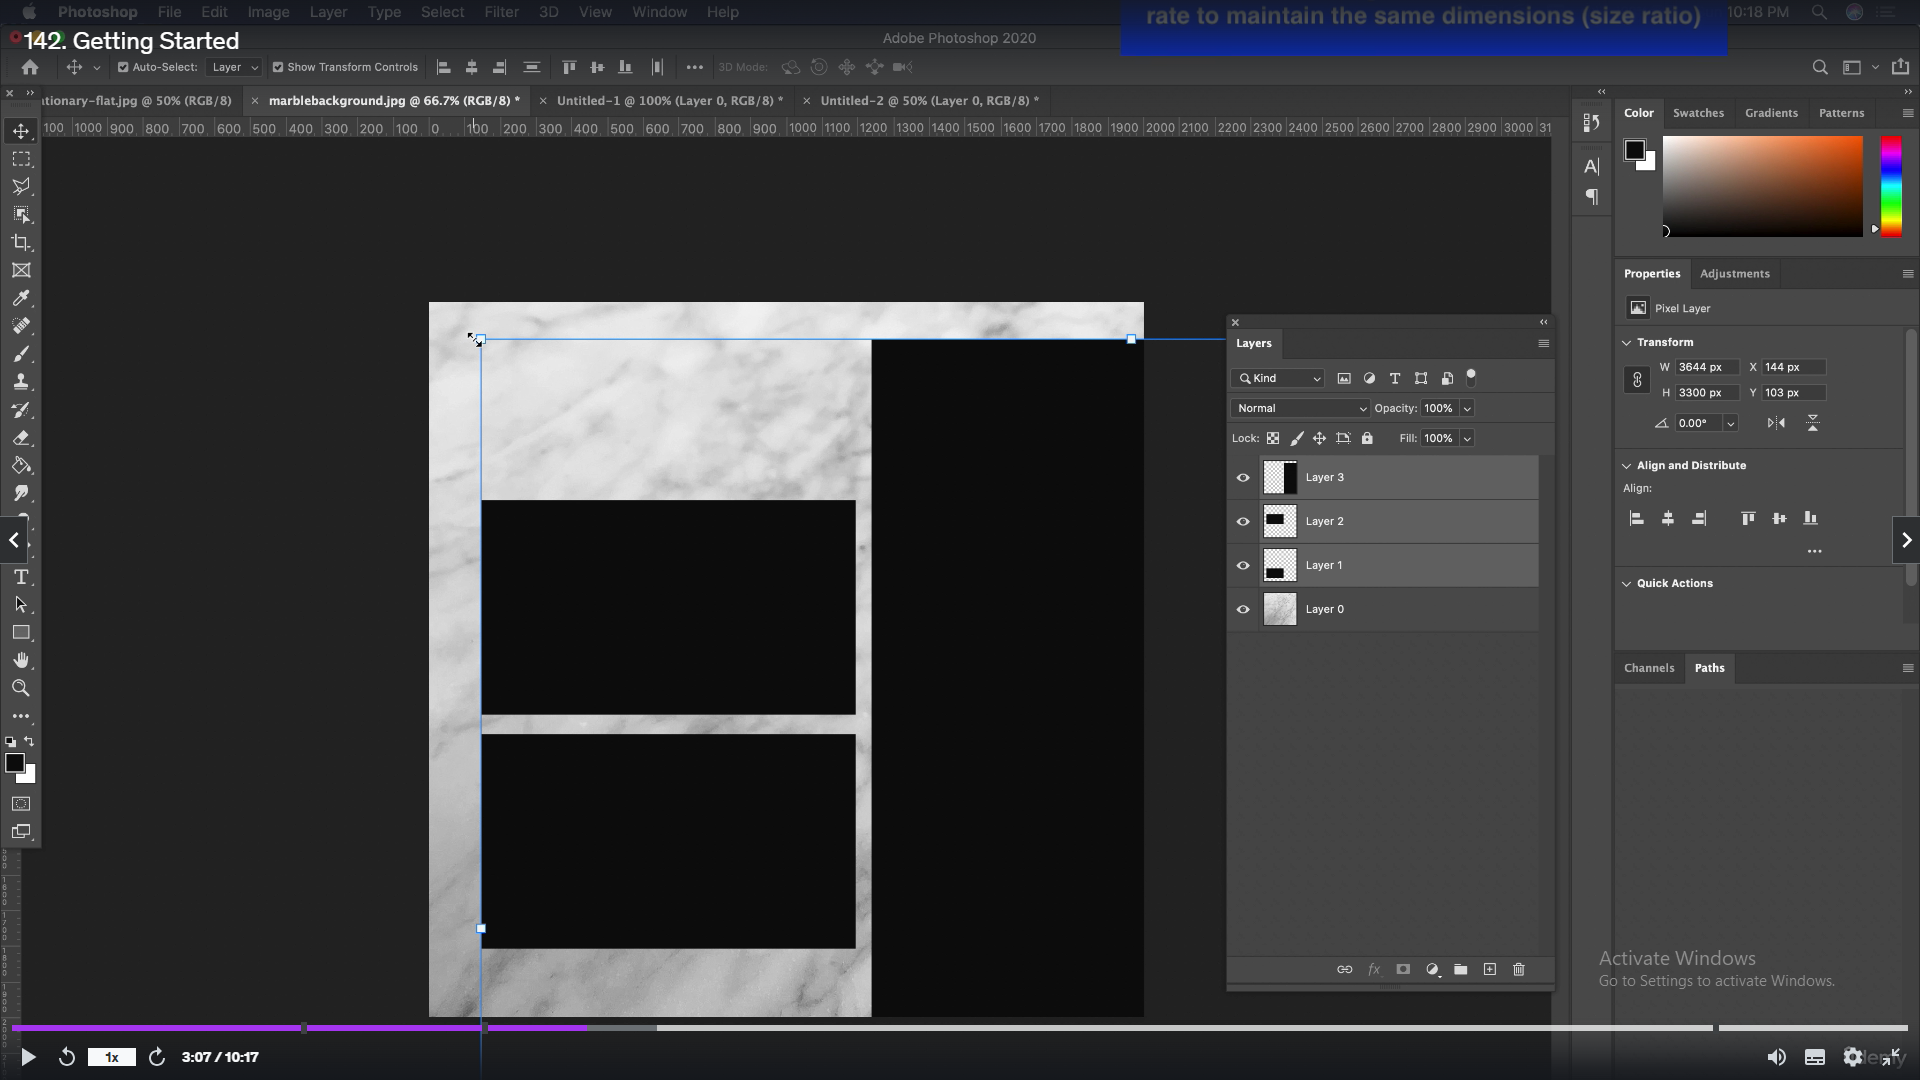Select the Zoom tool

[21, 688]
